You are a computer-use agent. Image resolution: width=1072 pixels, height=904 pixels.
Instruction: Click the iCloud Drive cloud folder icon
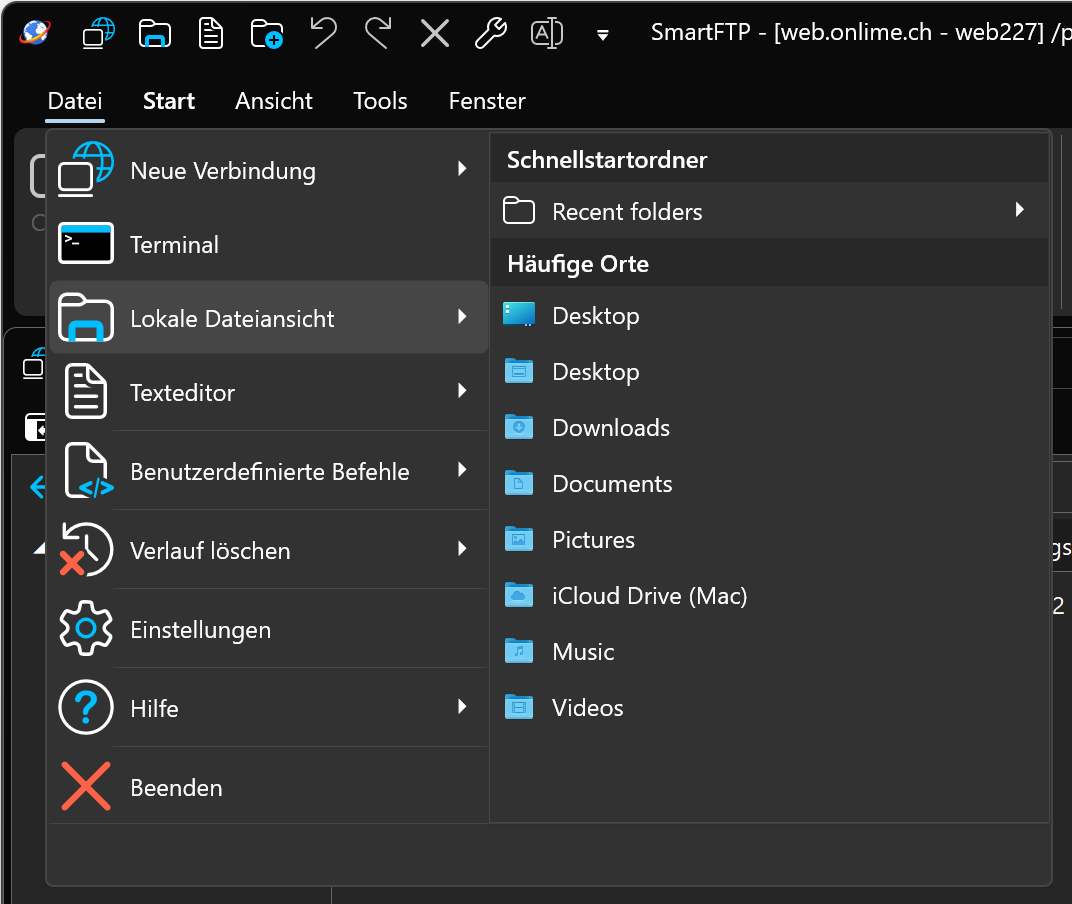point(519,595)
